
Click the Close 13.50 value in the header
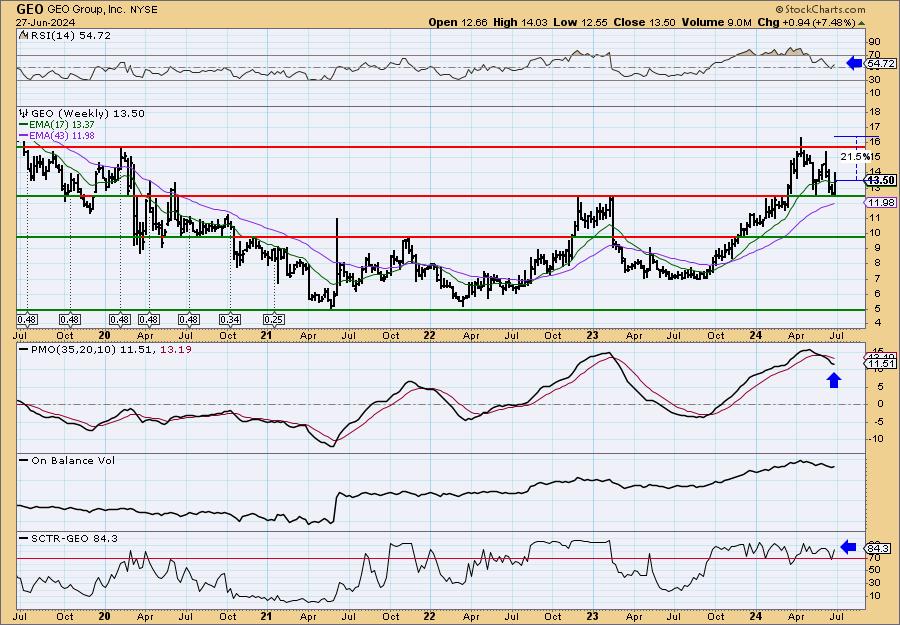click(x=645, y=22)
